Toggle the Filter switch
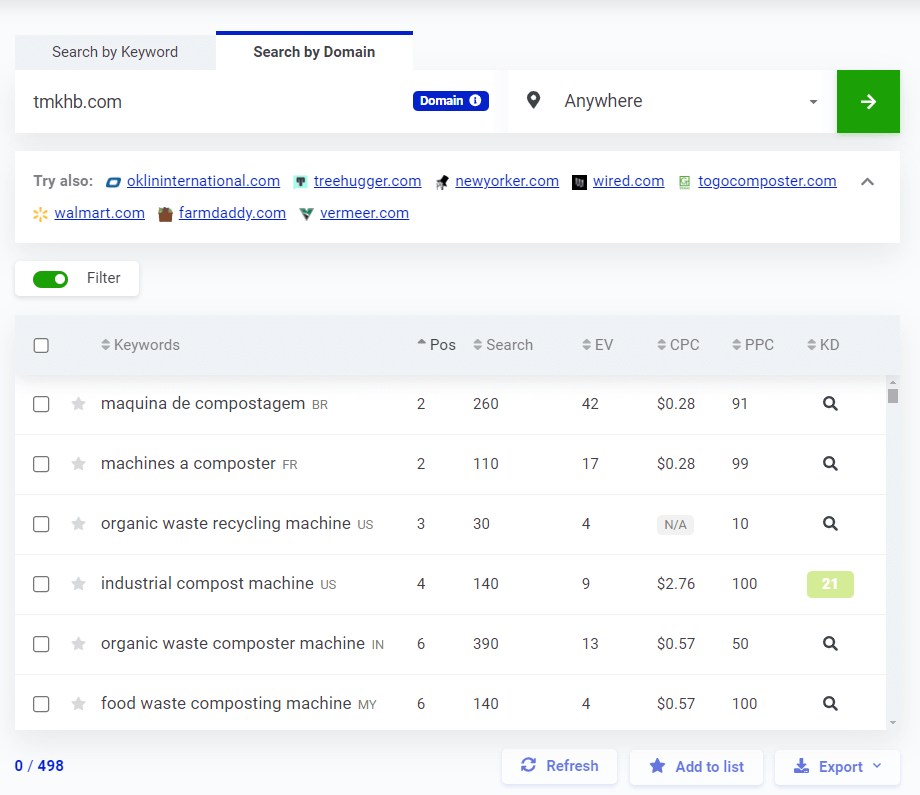 (x=50, y=279)
